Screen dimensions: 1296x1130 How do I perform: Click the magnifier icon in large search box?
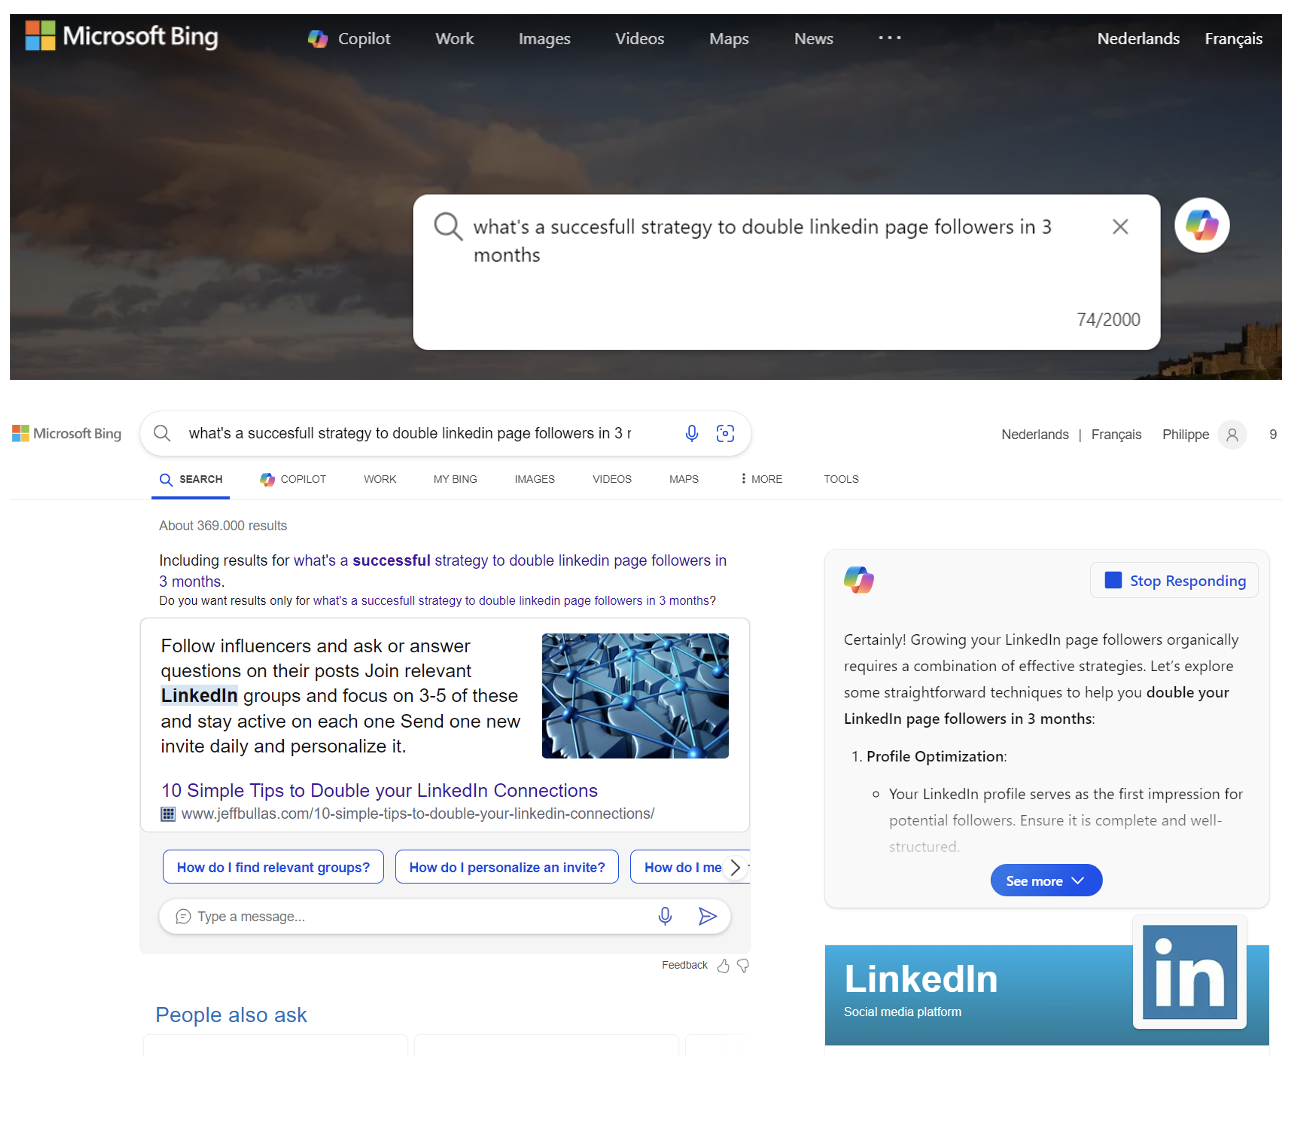[x=447, y=226]
